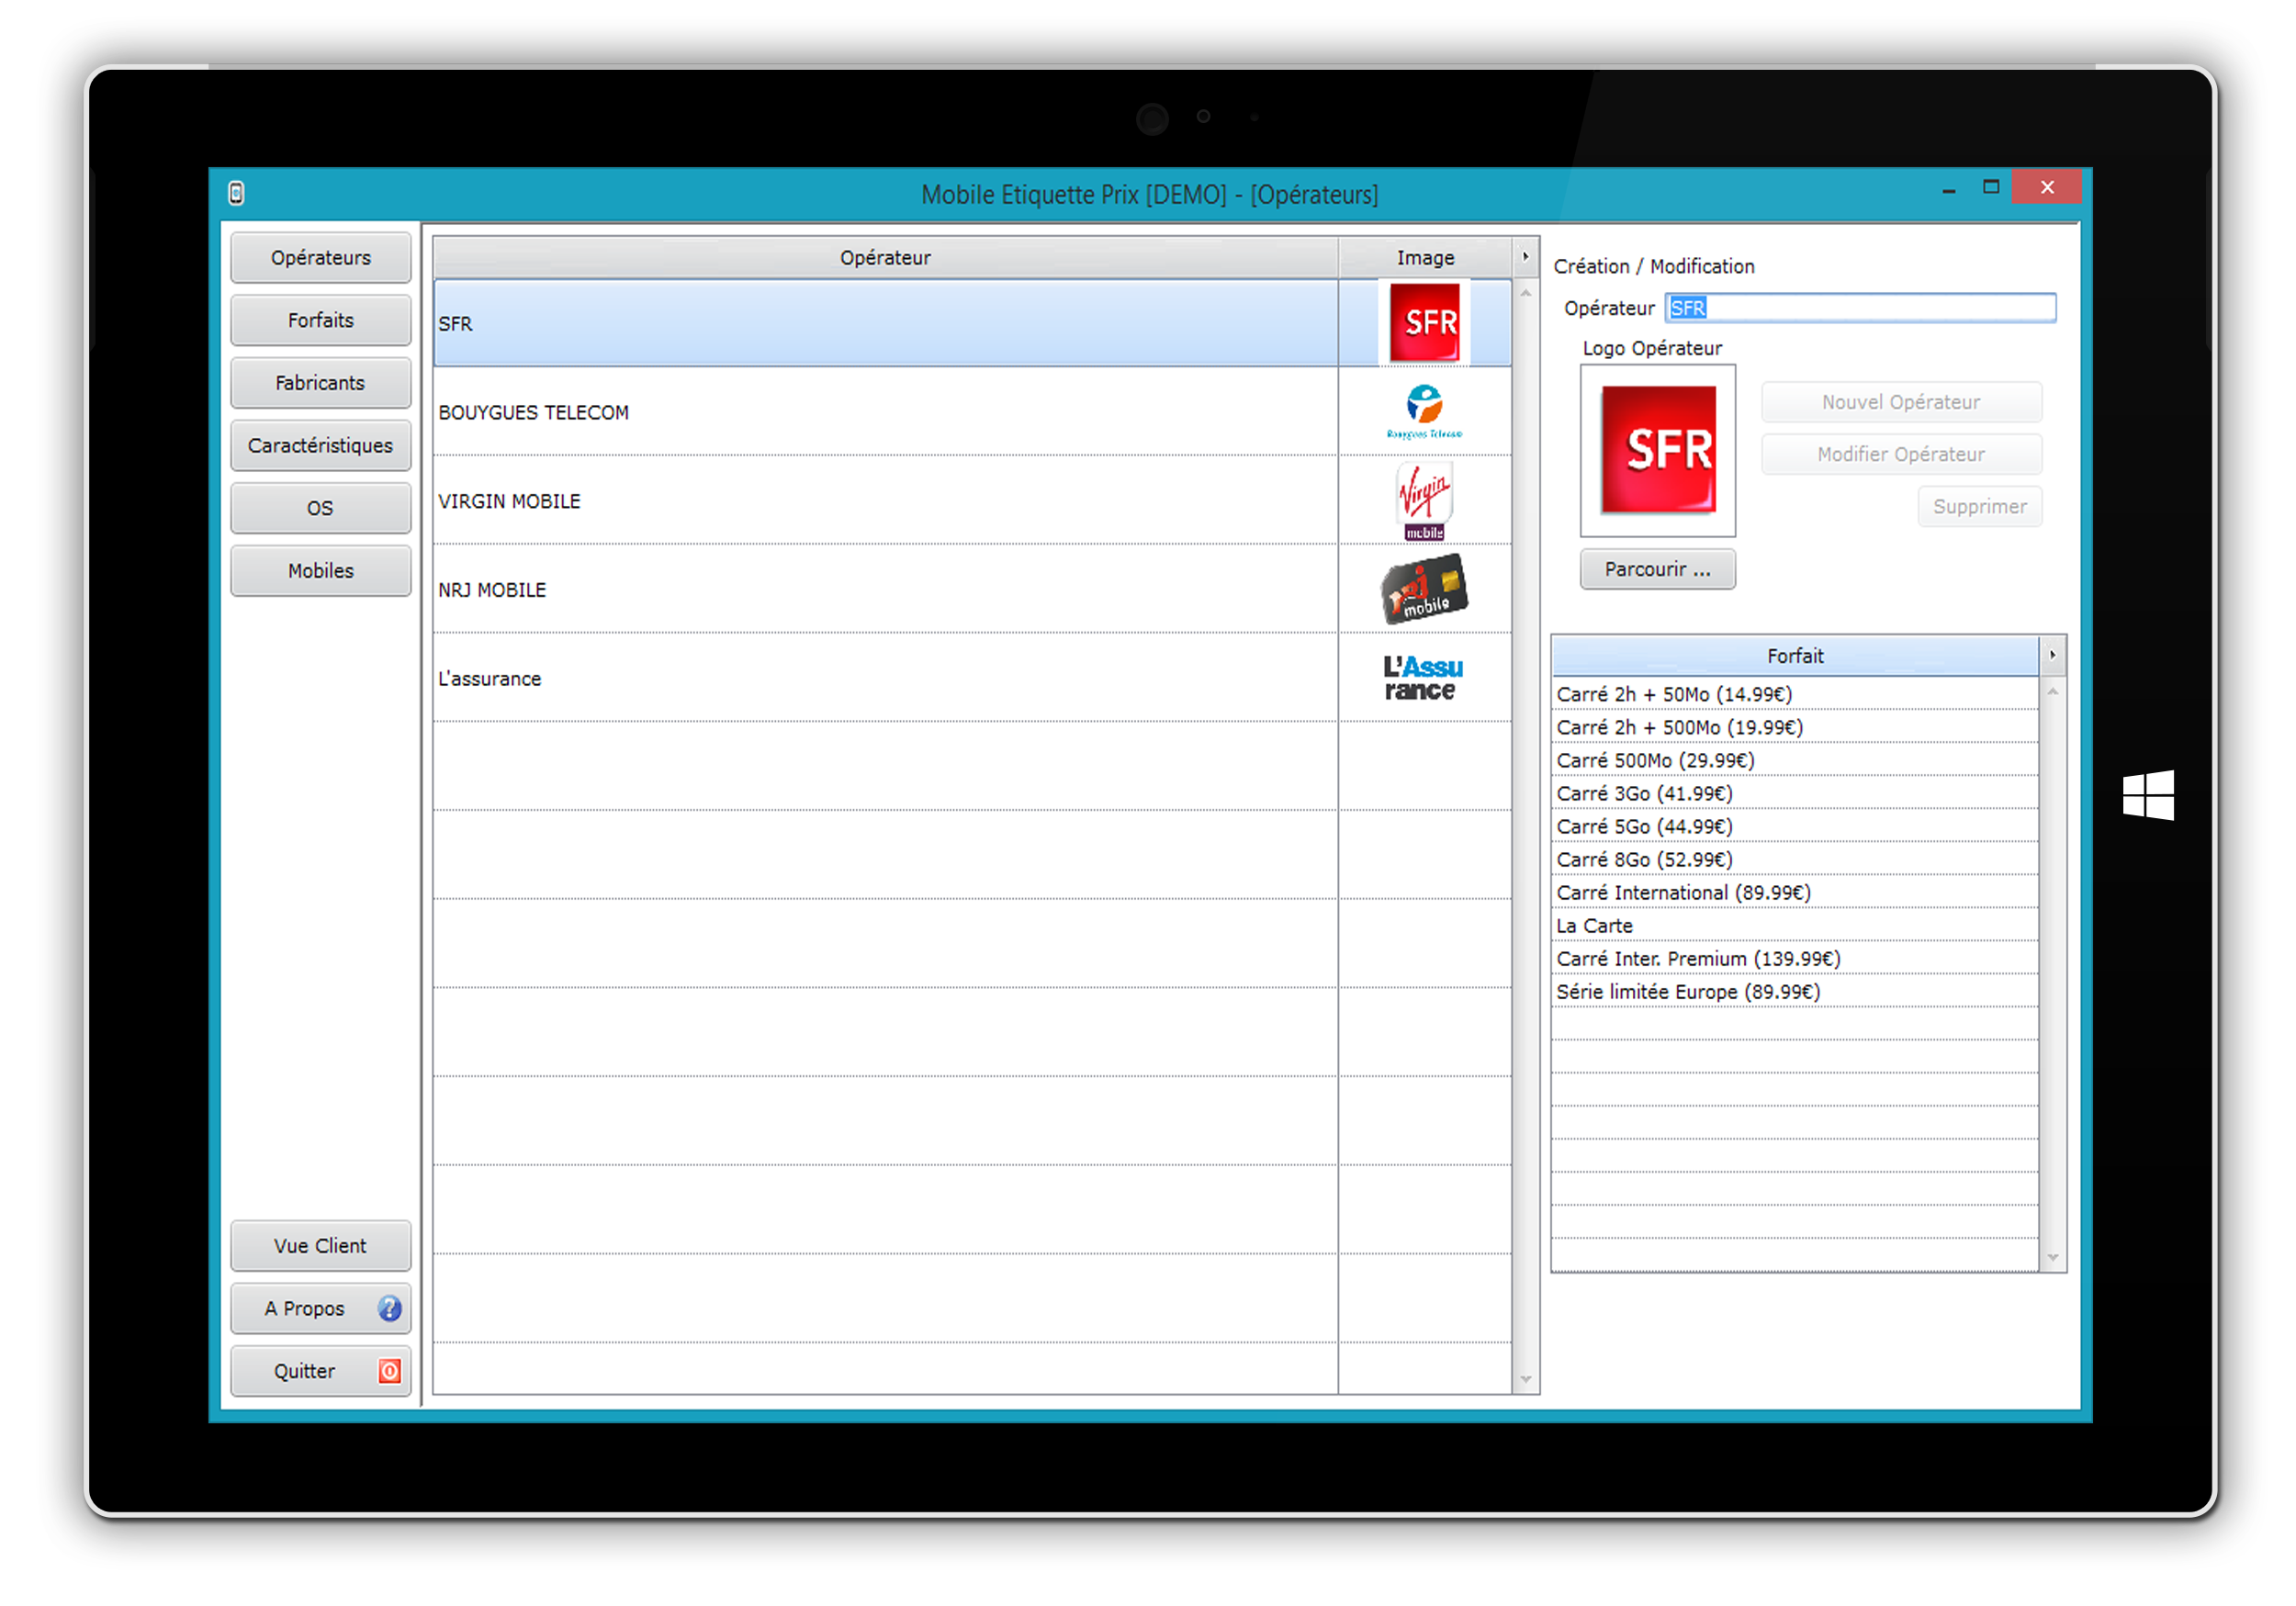The height and width of the screenshot is (1606, 2296).
Task: Click the large SFR logo preview
Action: (1657, 450)
